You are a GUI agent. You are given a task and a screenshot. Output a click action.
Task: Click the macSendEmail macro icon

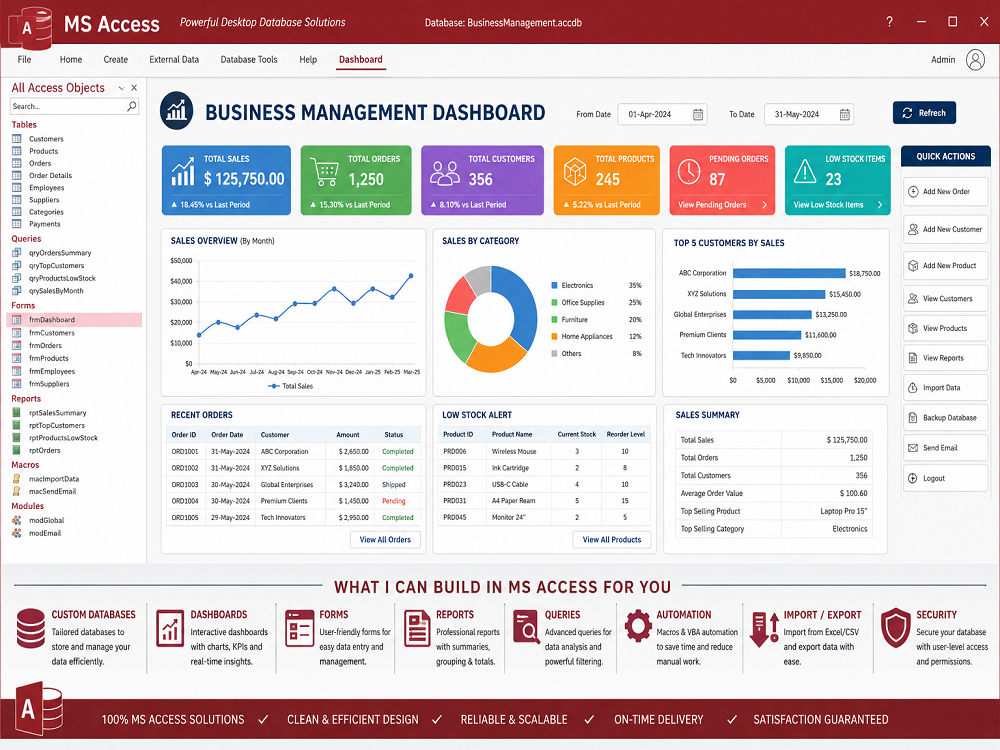(x=17, y=491)
